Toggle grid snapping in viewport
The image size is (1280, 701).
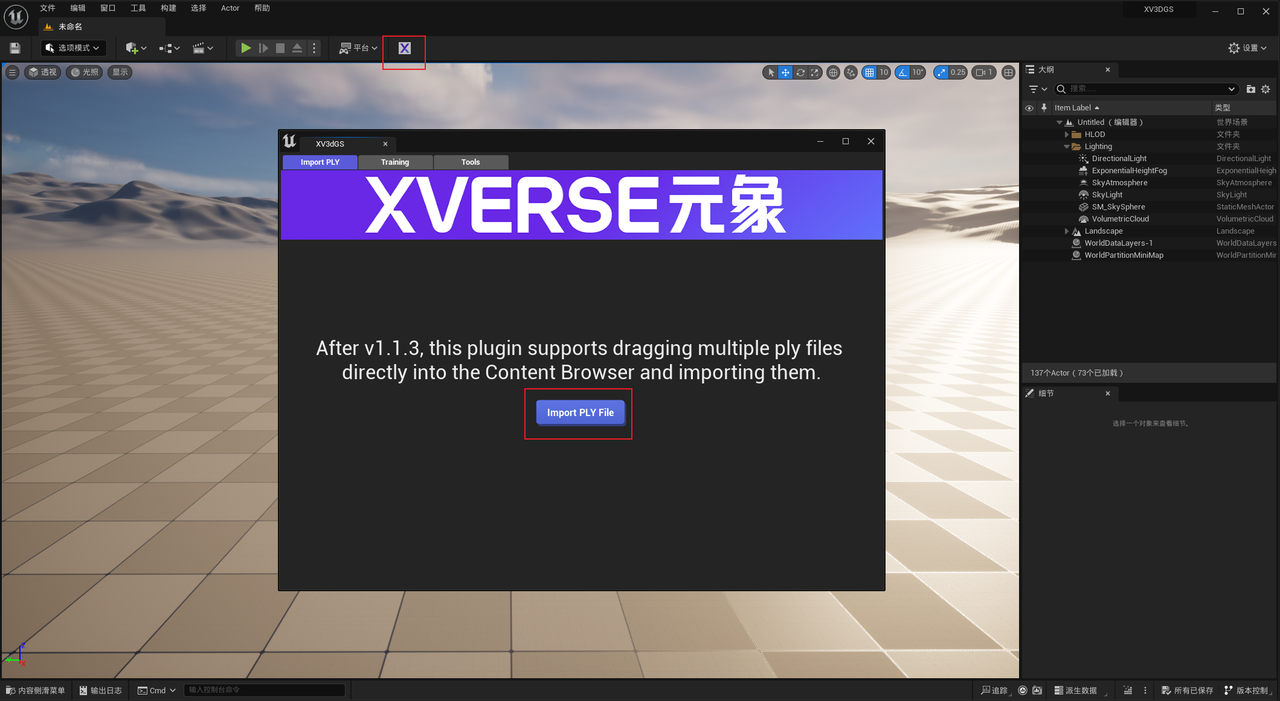[870, 72]
